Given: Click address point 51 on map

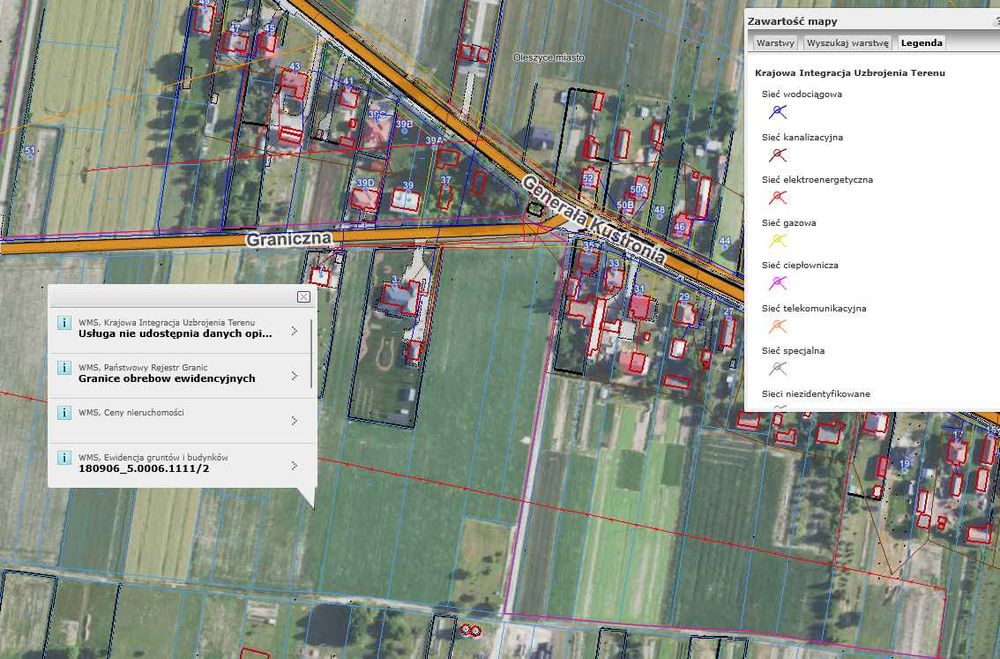Looking at the screenshot, I should click(x=30, y=151).
